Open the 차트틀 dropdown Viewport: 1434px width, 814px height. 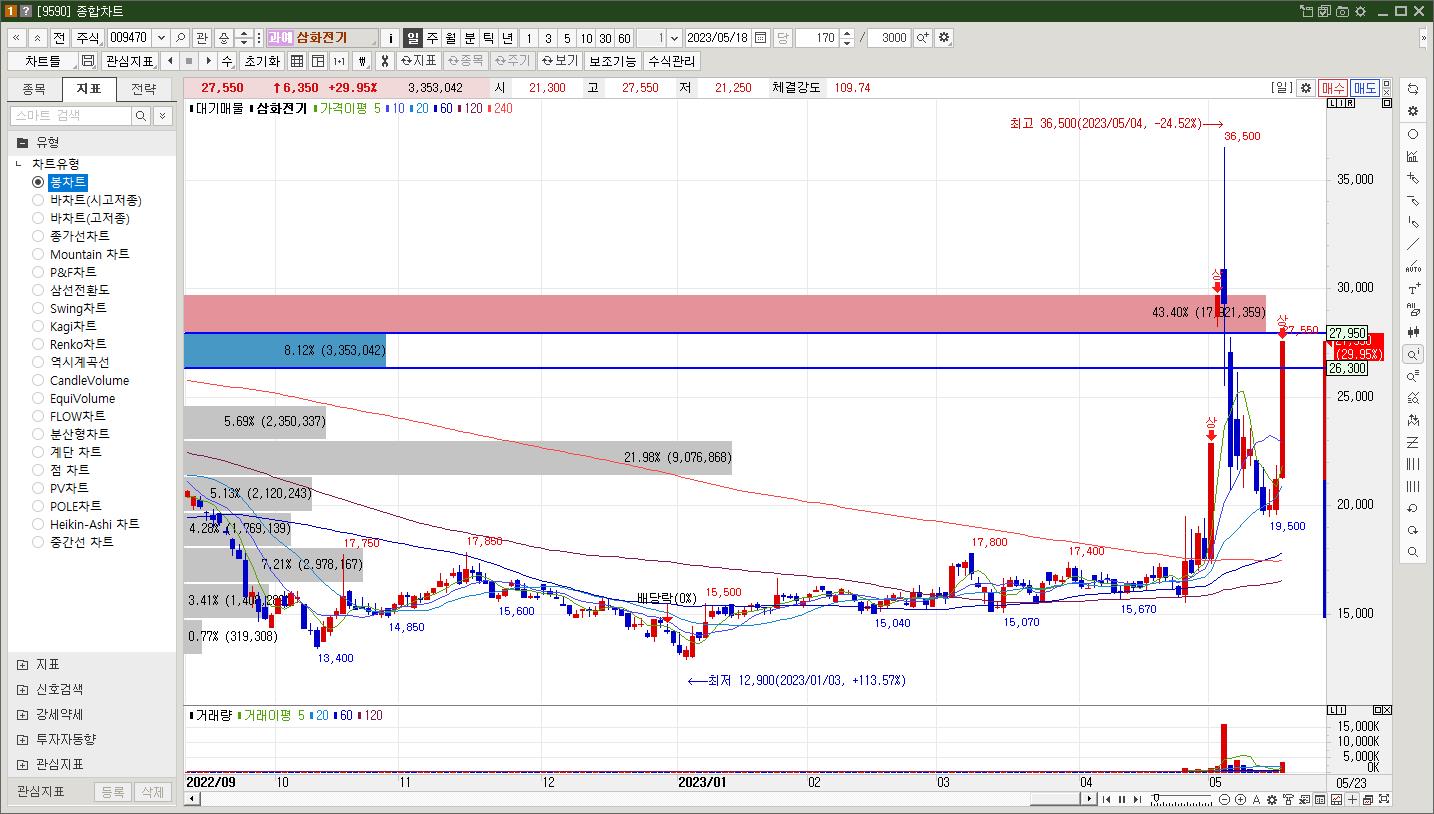(41, 61)
